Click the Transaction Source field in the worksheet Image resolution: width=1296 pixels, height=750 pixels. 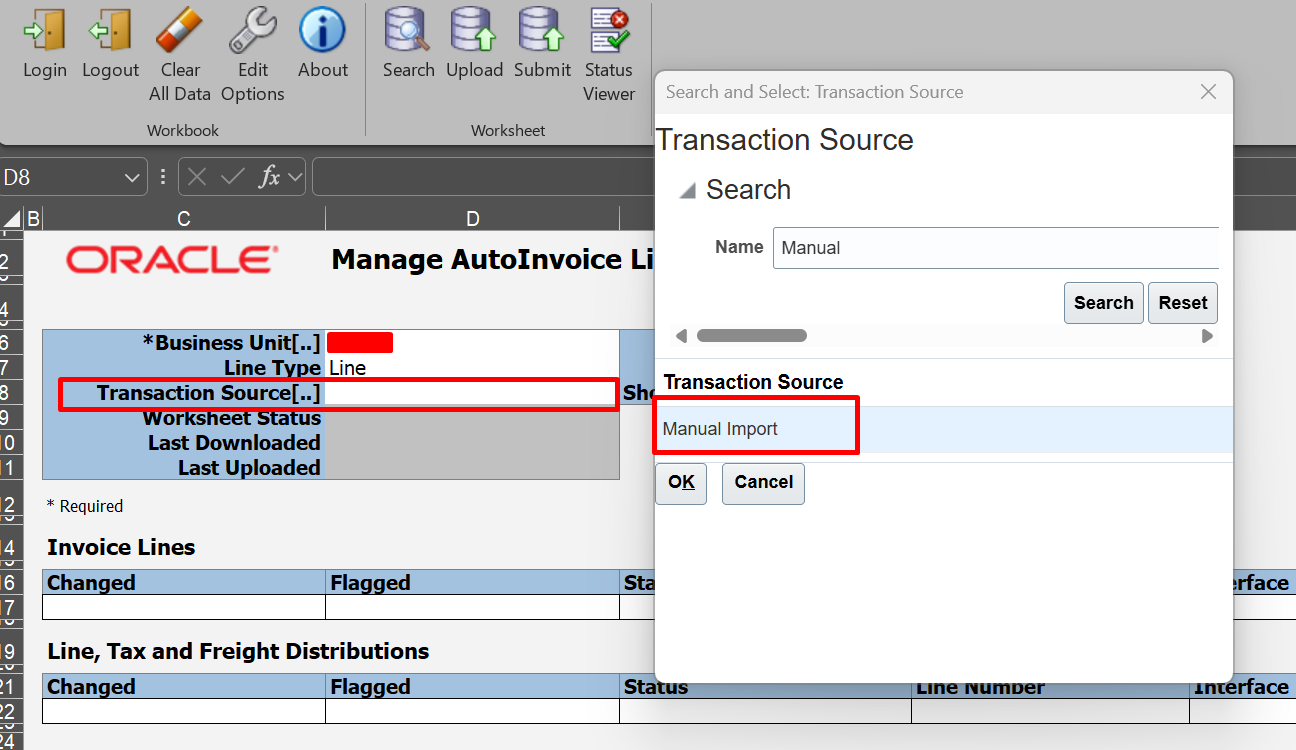472,393
